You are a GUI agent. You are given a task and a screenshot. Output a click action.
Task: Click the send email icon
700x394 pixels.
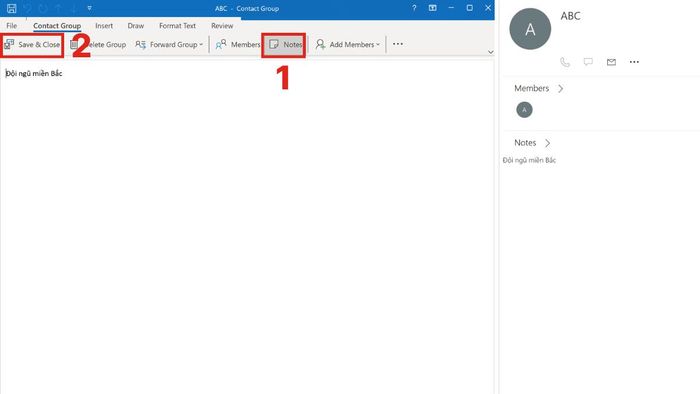611,62
